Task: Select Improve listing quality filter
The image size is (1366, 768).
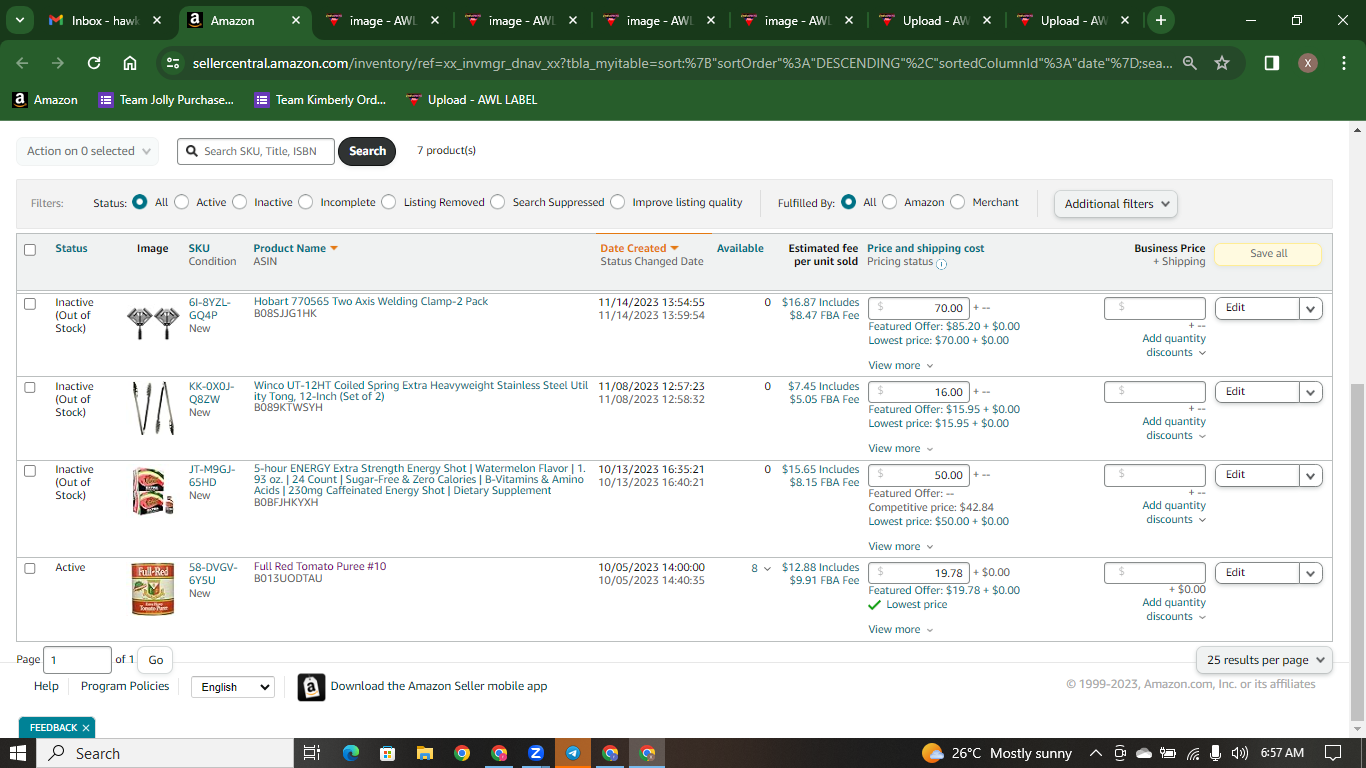Action: [x=618, y=202]
